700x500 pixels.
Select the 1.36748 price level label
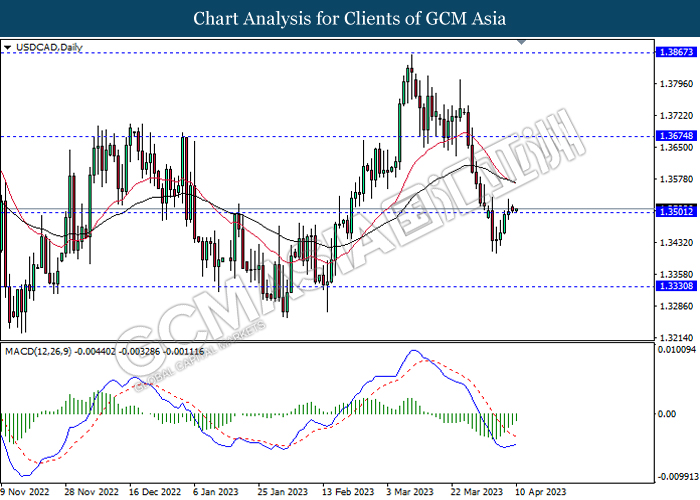point(676,136)
